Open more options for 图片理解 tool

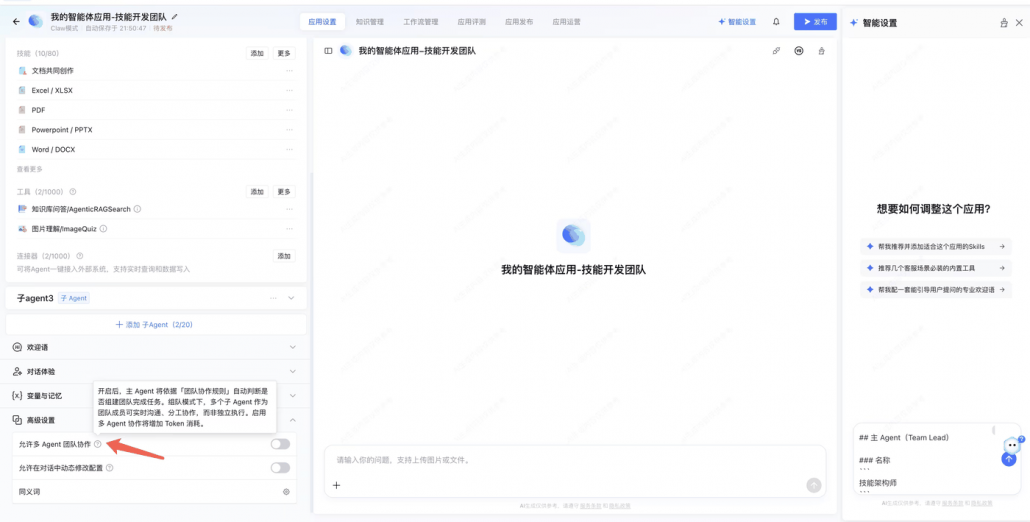(289, 228)
